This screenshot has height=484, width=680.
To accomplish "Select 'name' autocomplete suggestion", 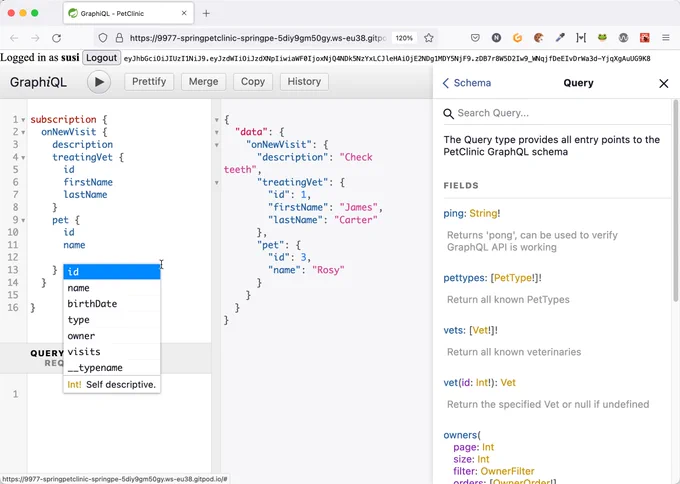I will (112, 288).
